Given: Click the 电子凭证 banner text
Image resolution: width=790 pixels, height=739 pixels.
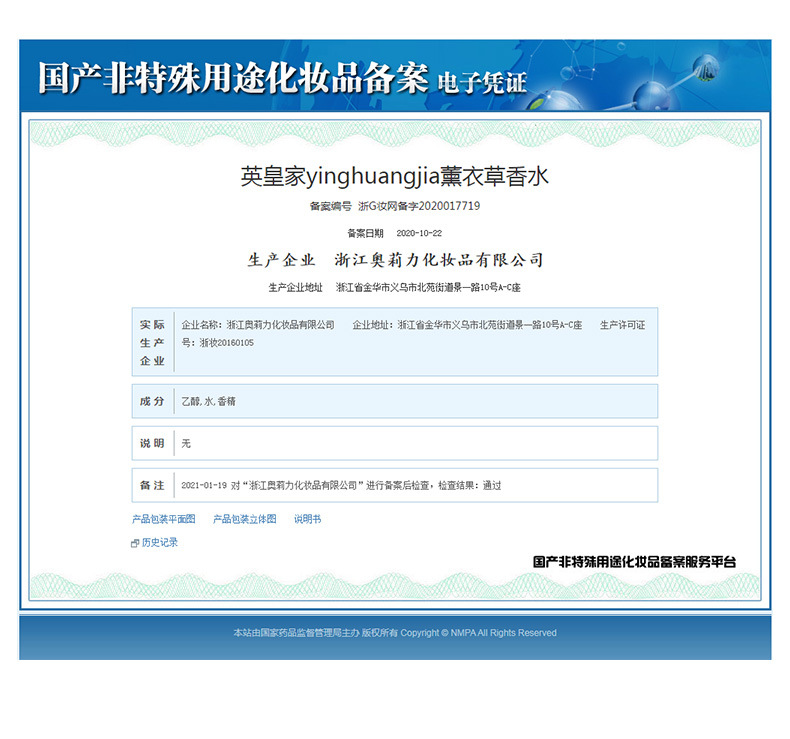Looking at the screenshot, I should point(482,83).
